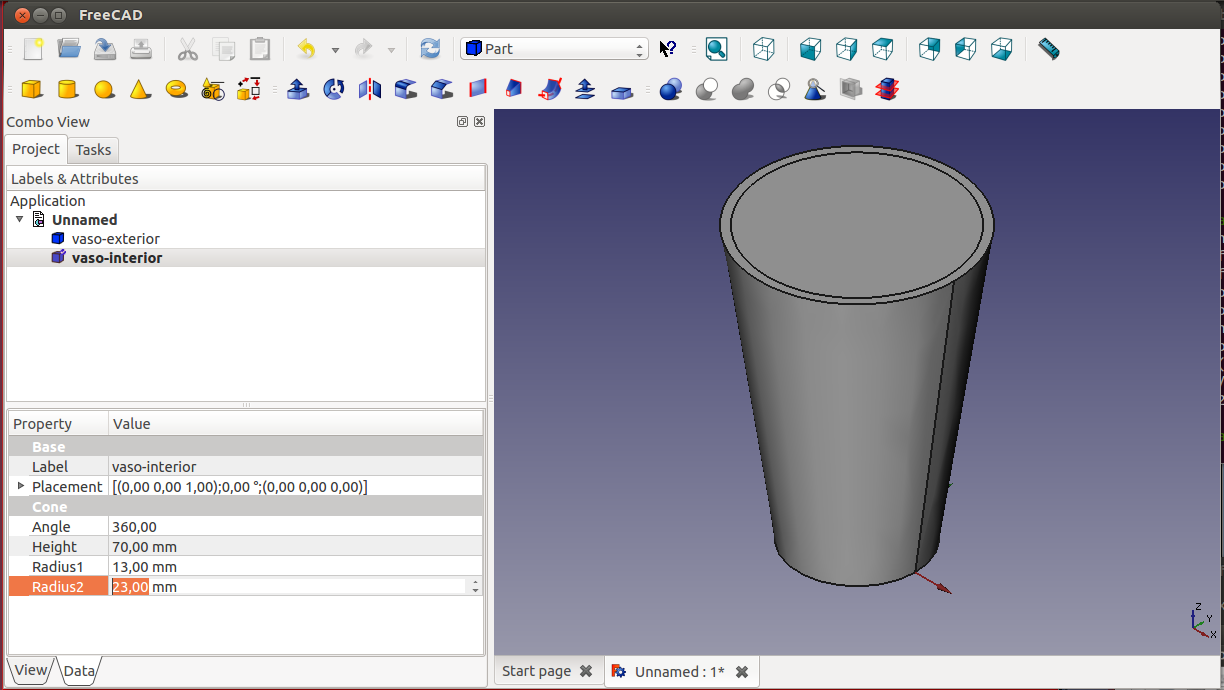The width and height of the screenshot is (1224, 690).
Task: Expand the Placement property row
Action: coord(21,486)
